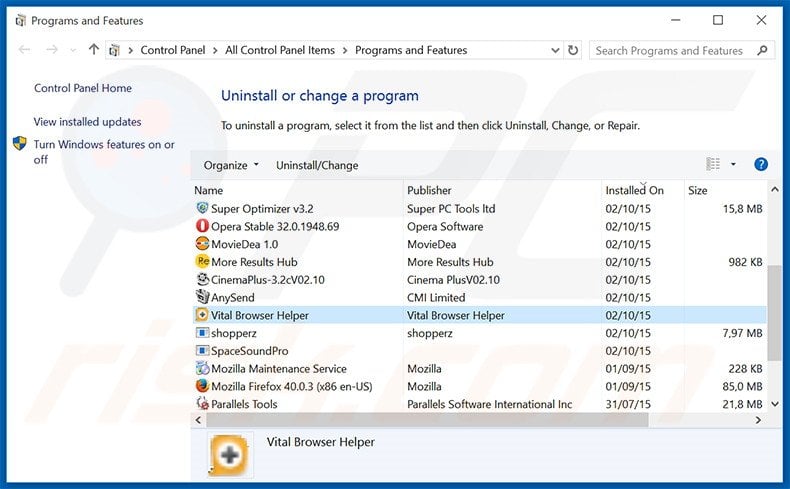Viewport: 790px width, 489px height.
Task: Select the More Results Hub entry
Action: [x=479, y=262]
